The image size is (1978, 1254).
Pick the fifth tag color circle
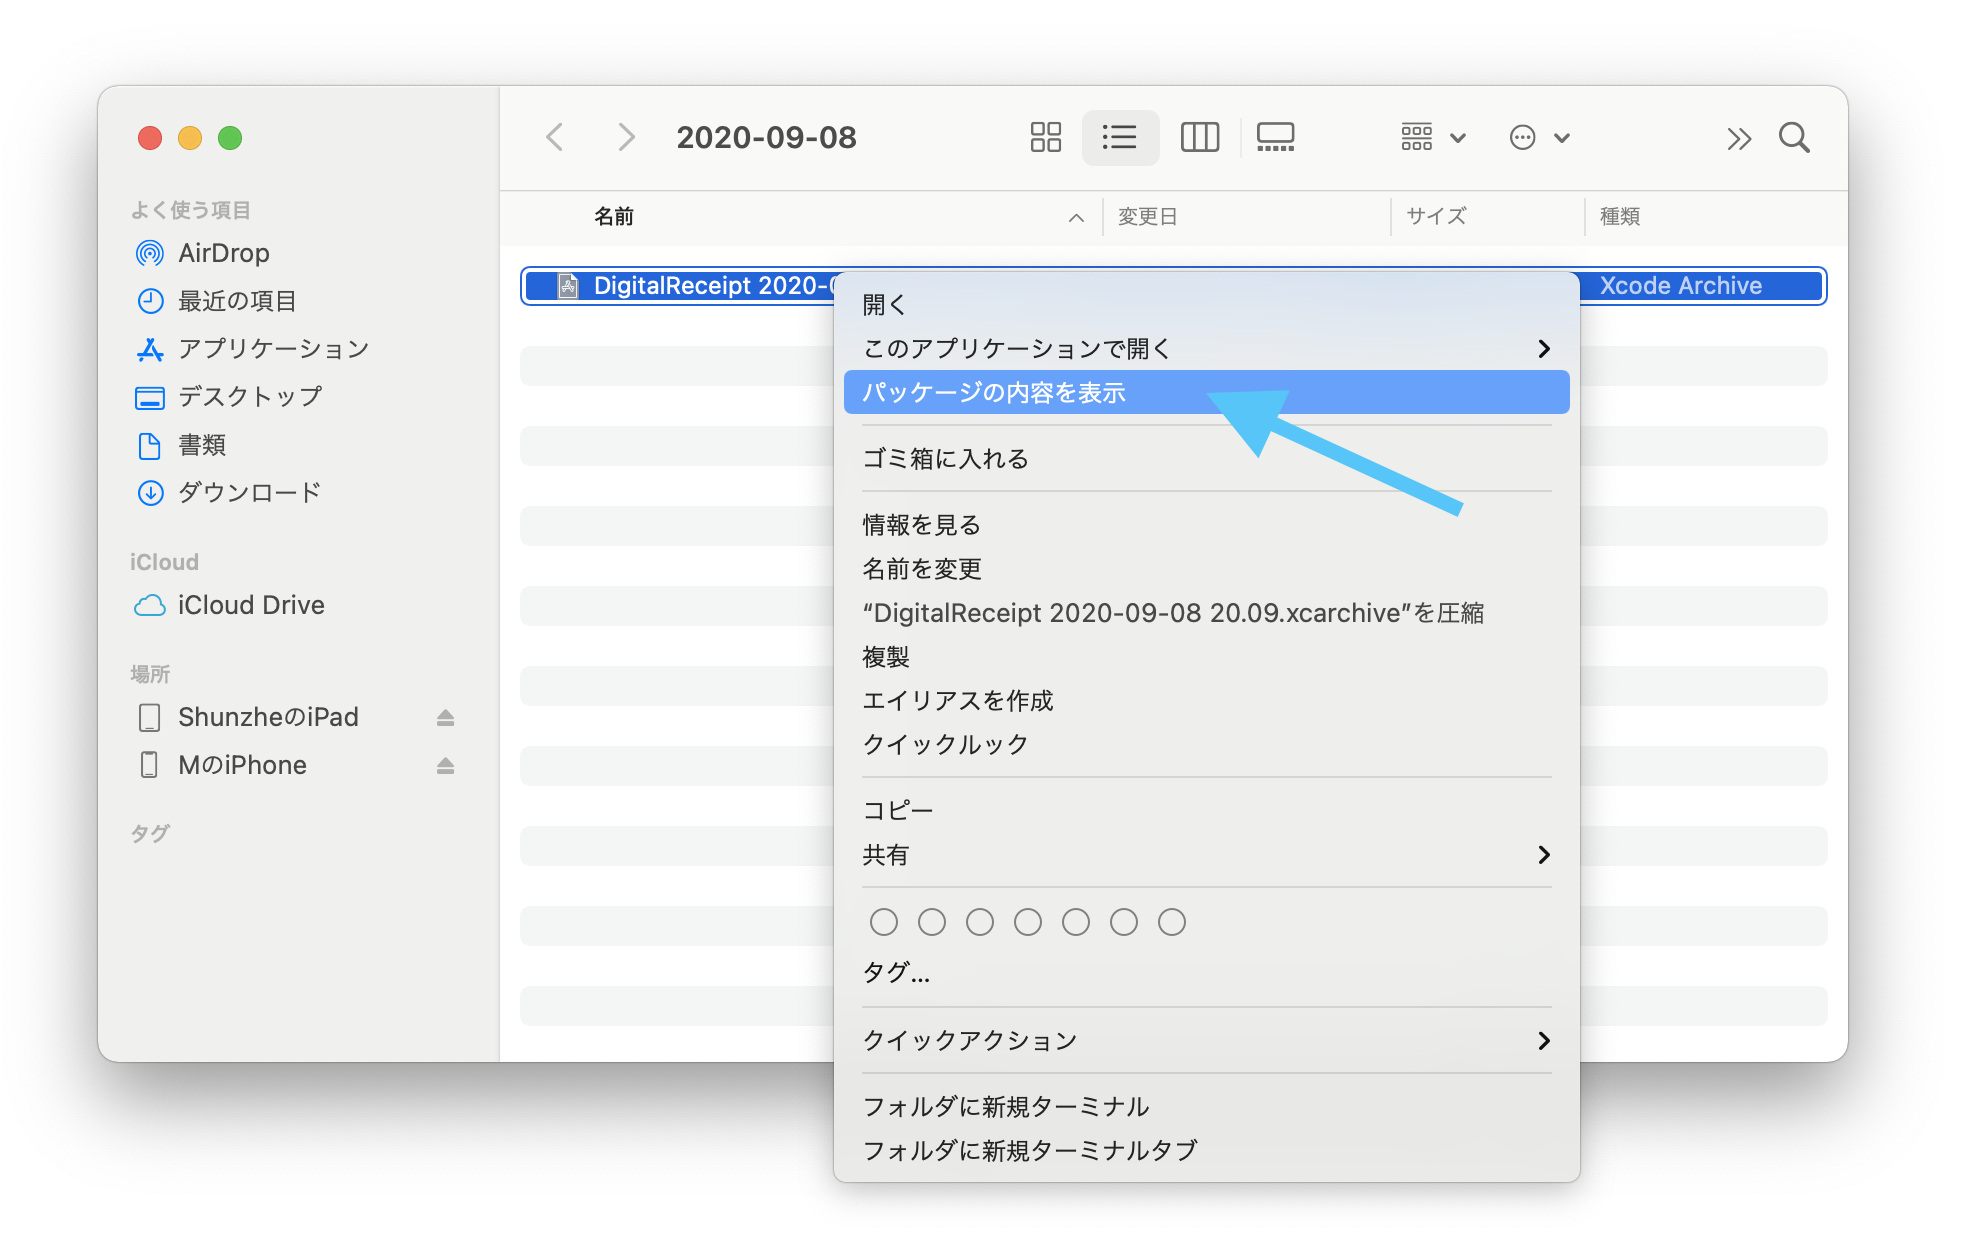(x=1075, y=922)
